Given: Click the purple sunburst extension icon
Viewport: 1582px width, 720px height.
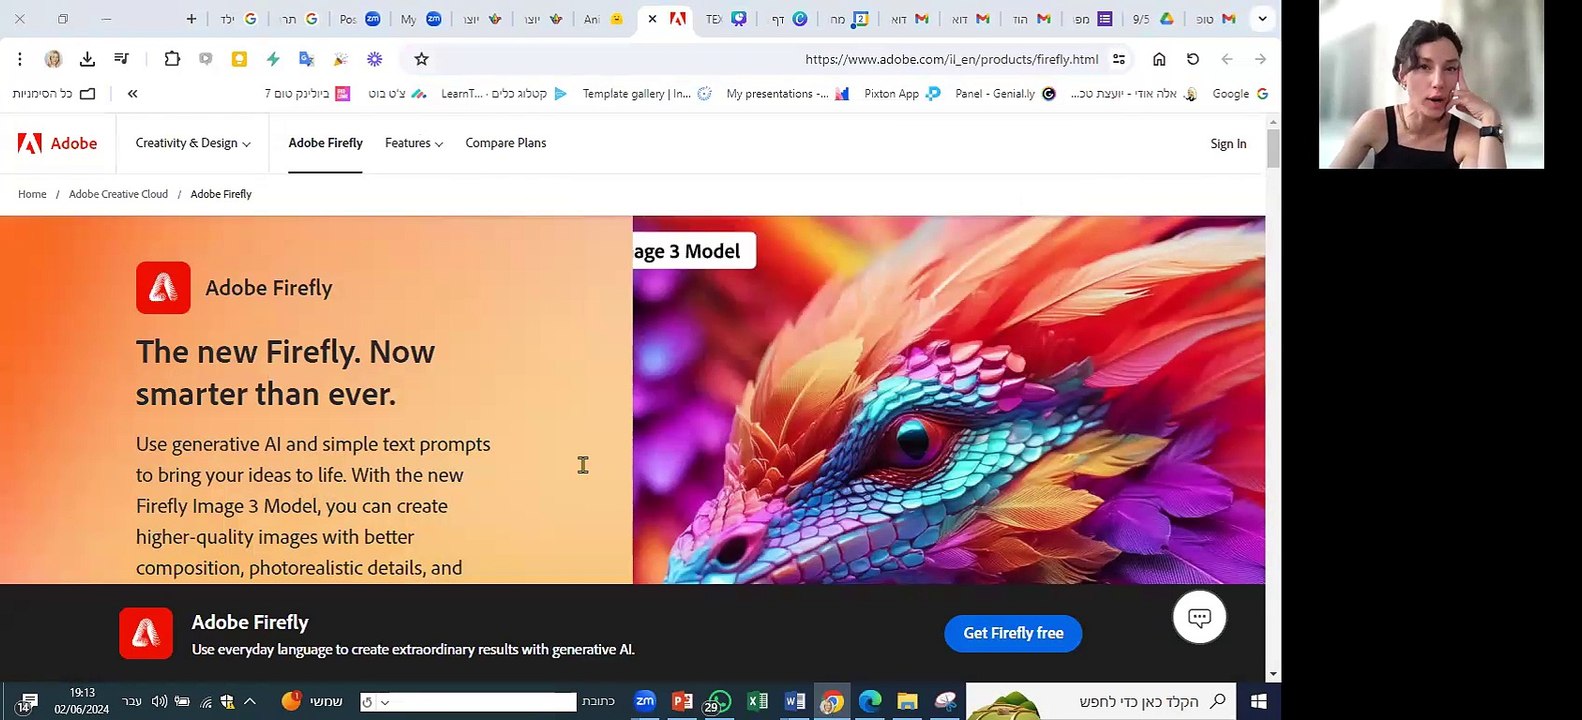Looking at the screenshot, I should tap(375, 59).
